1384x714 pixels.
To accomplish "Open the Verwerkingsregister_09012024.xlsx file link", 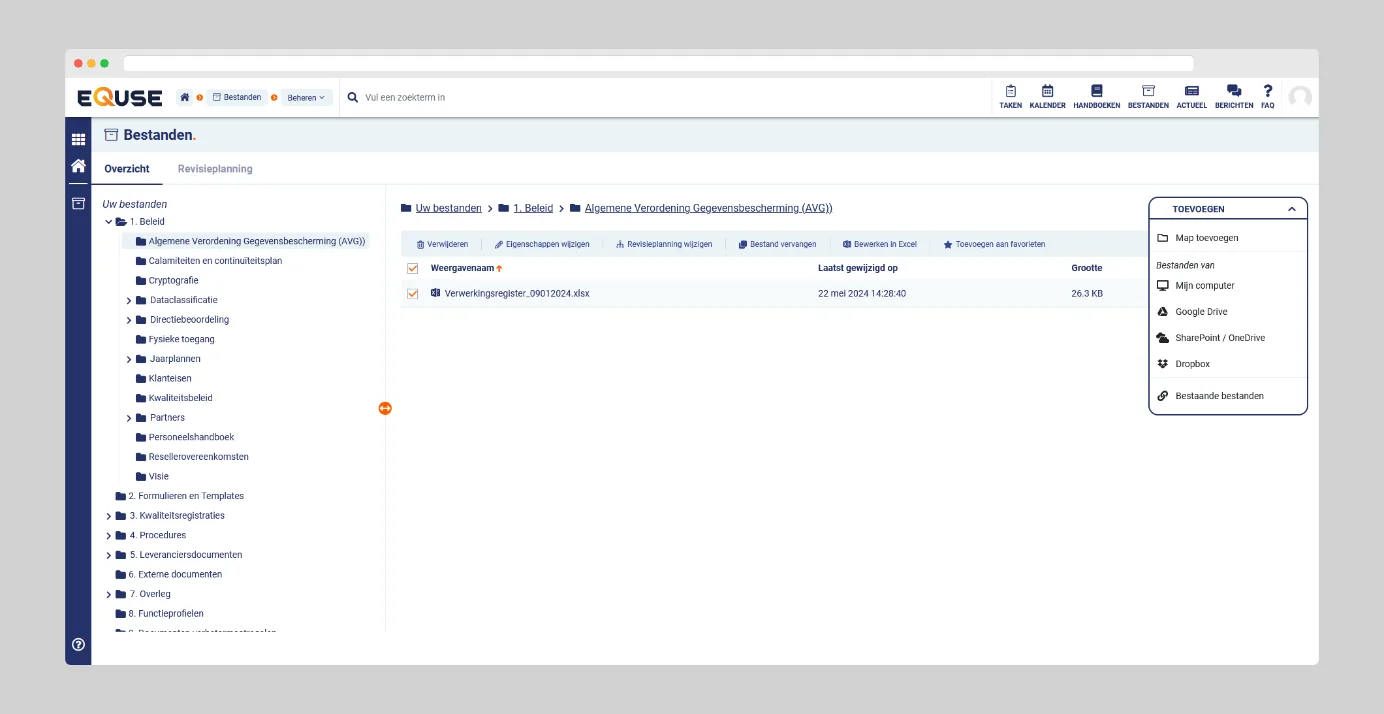I will pos(516,294).
